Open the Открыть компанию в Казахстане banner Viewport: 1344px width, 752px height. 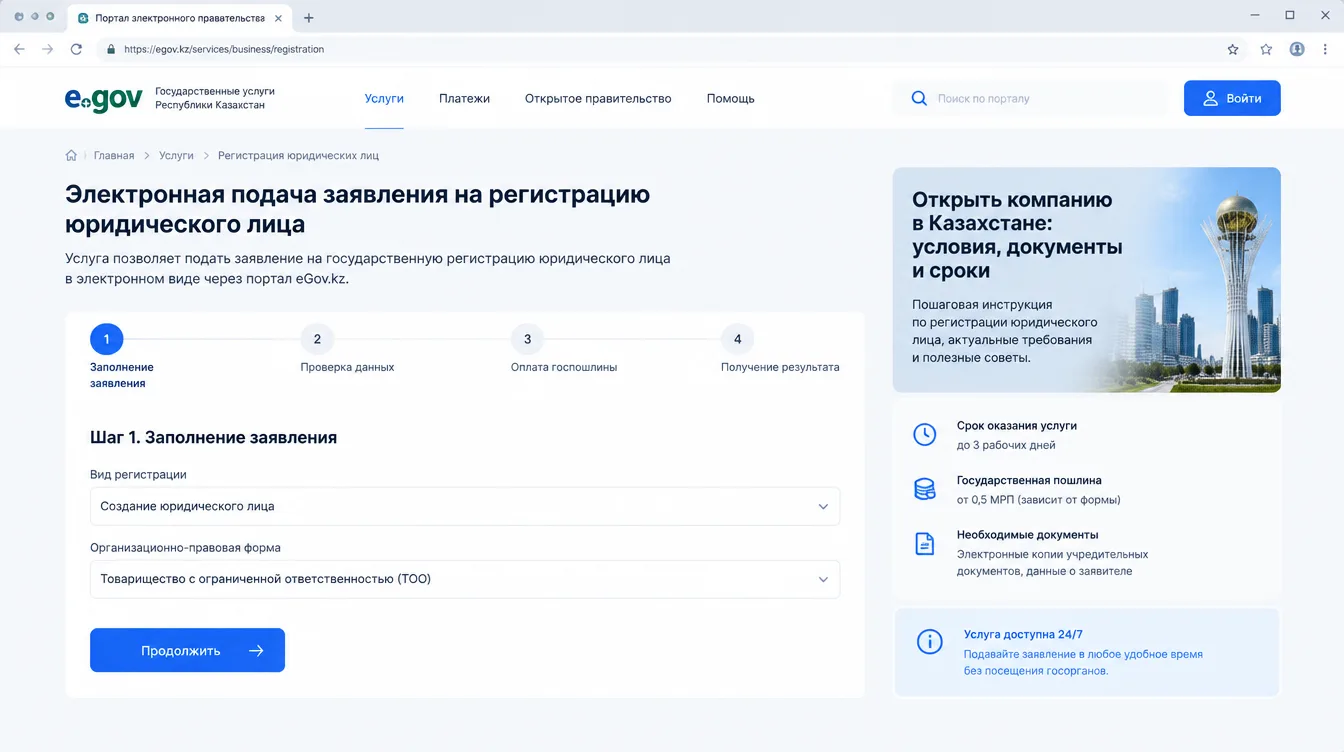(1086, 280)
